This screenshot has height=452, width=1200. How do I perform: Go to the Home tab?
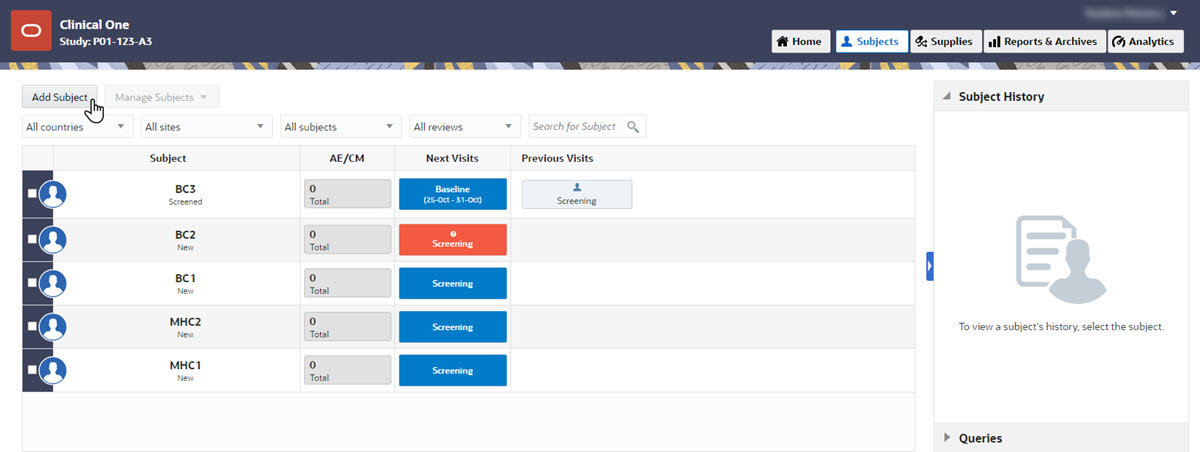[x=801, y=41]
